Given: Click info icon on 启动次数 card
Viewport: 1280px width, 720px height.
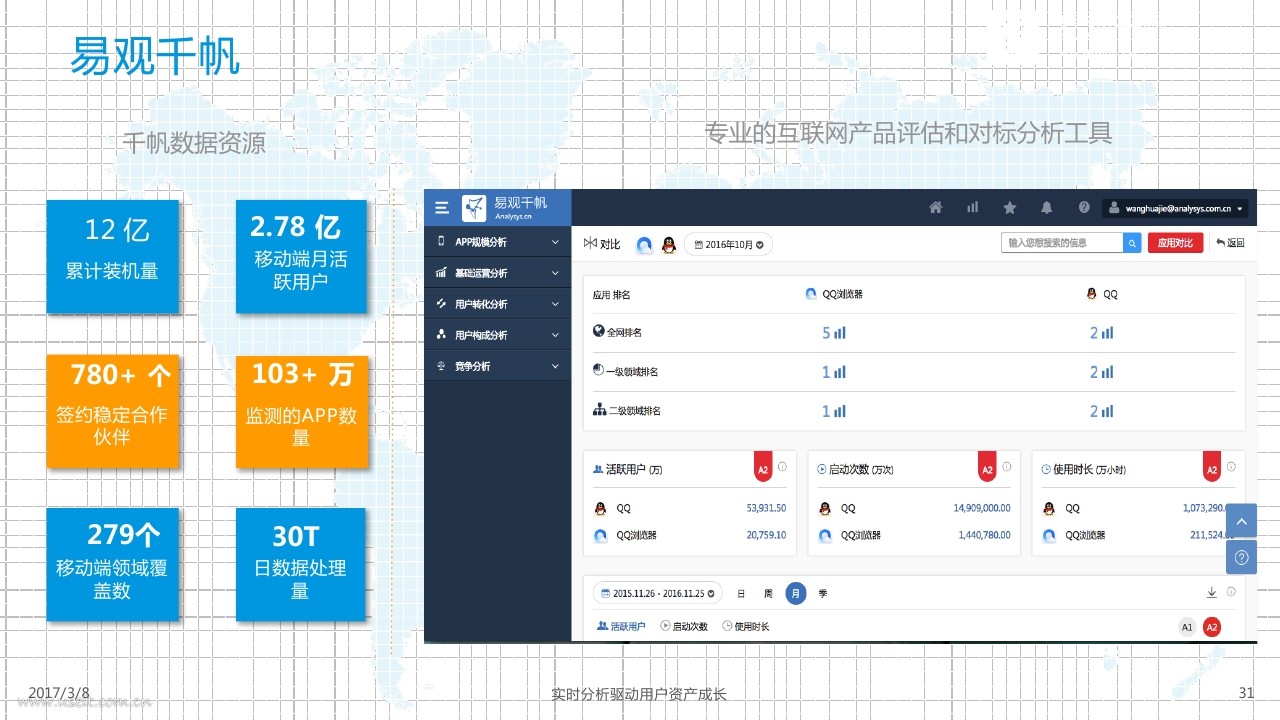Looking at the screenshot, I should [1007, 467].
